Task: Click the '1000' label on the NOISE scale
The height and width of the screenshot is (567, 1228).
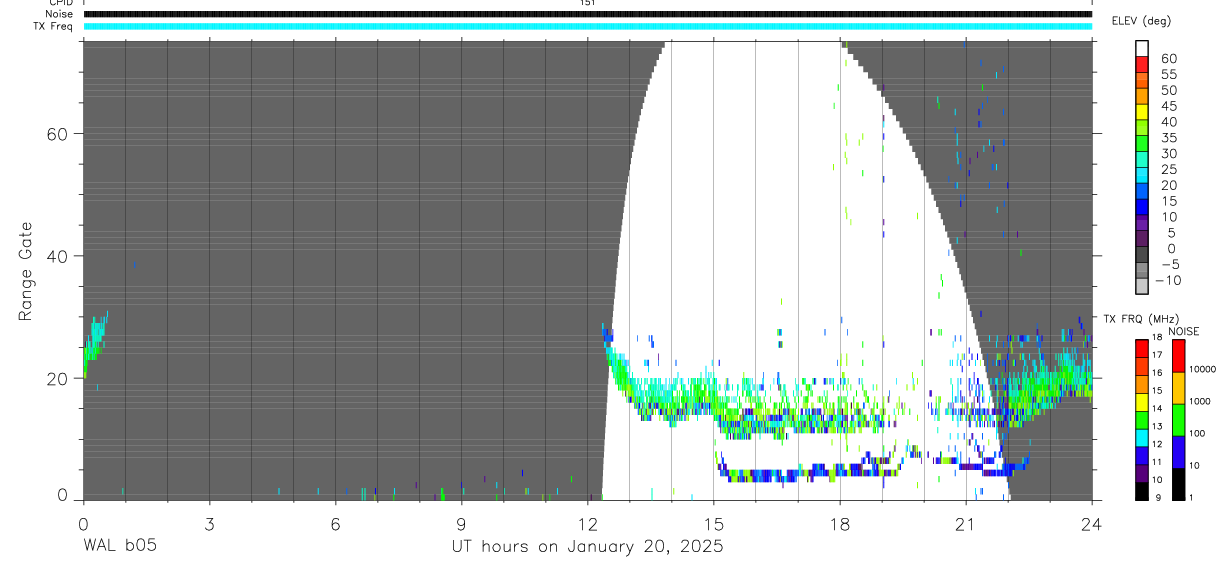Action: point(1202,401)
